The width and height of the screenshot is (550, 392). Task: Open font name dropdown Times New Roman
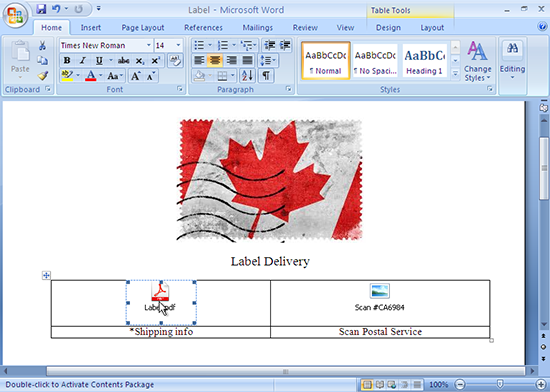[x=148, y=45]
